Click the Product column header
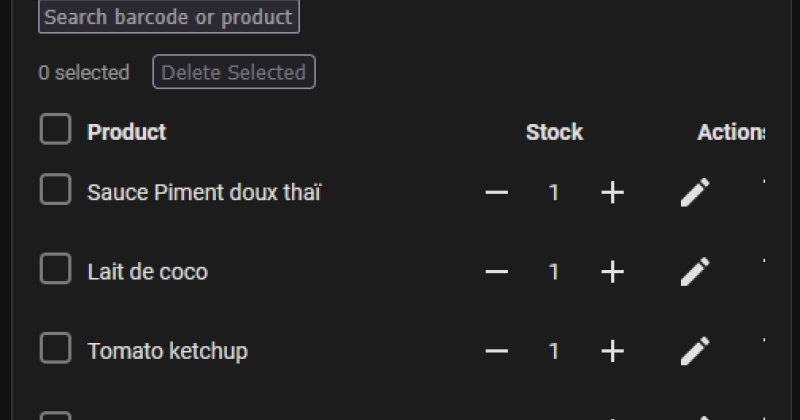Image resolution: width=800 pixels, height=420 pixels. 127,132
